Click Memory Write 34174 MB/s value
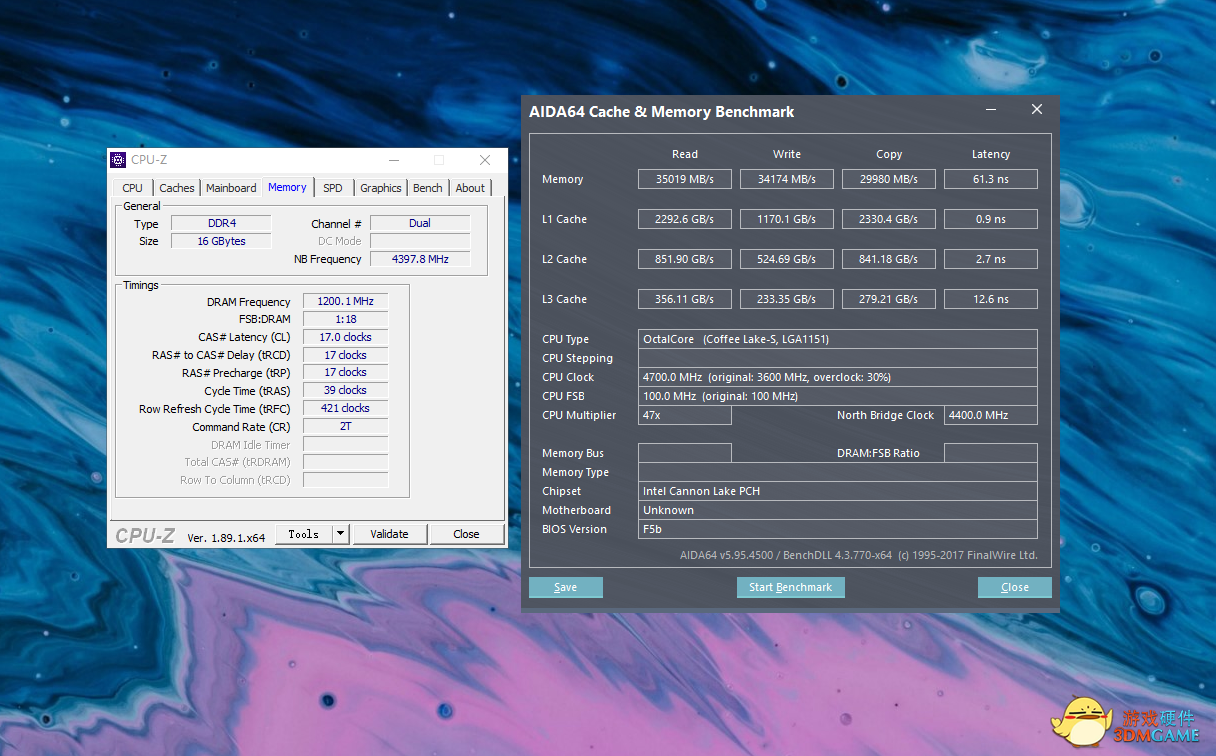Image resolution: width=1216 pixels, height=756 pixels. tap(787, 179)
